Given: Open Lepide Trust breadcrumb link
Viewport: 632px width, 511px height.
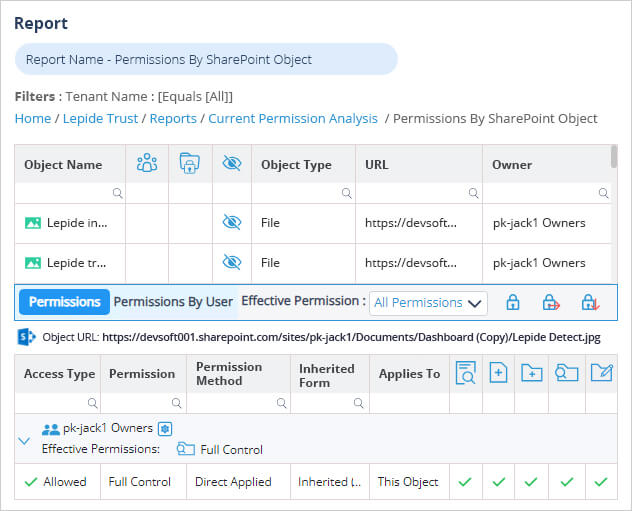Looking at the screenshot, I should click(100, 118).
